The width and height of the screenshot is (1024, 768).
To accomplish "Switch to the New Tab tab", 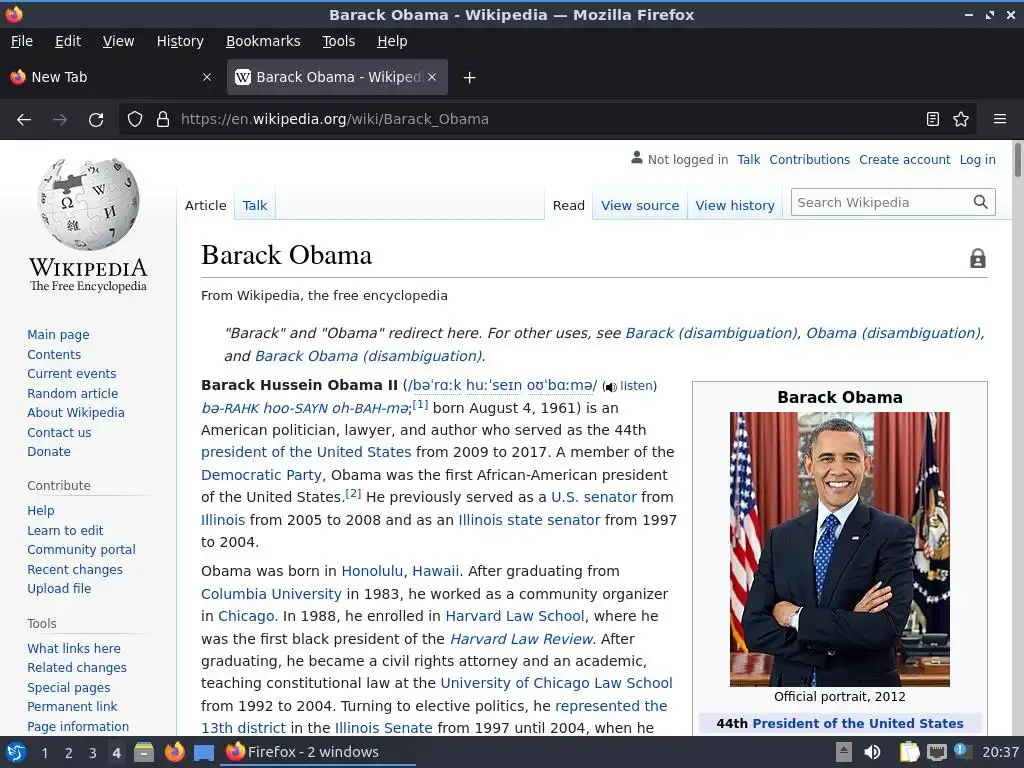I will coord(110,77).
